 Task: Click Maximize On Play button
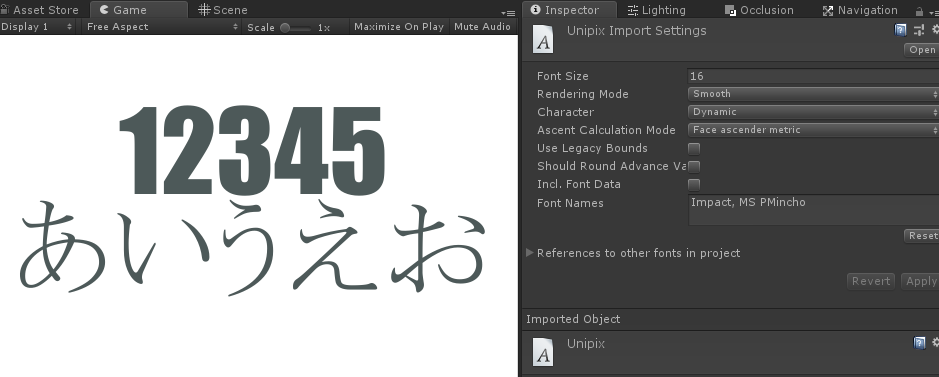399,27
